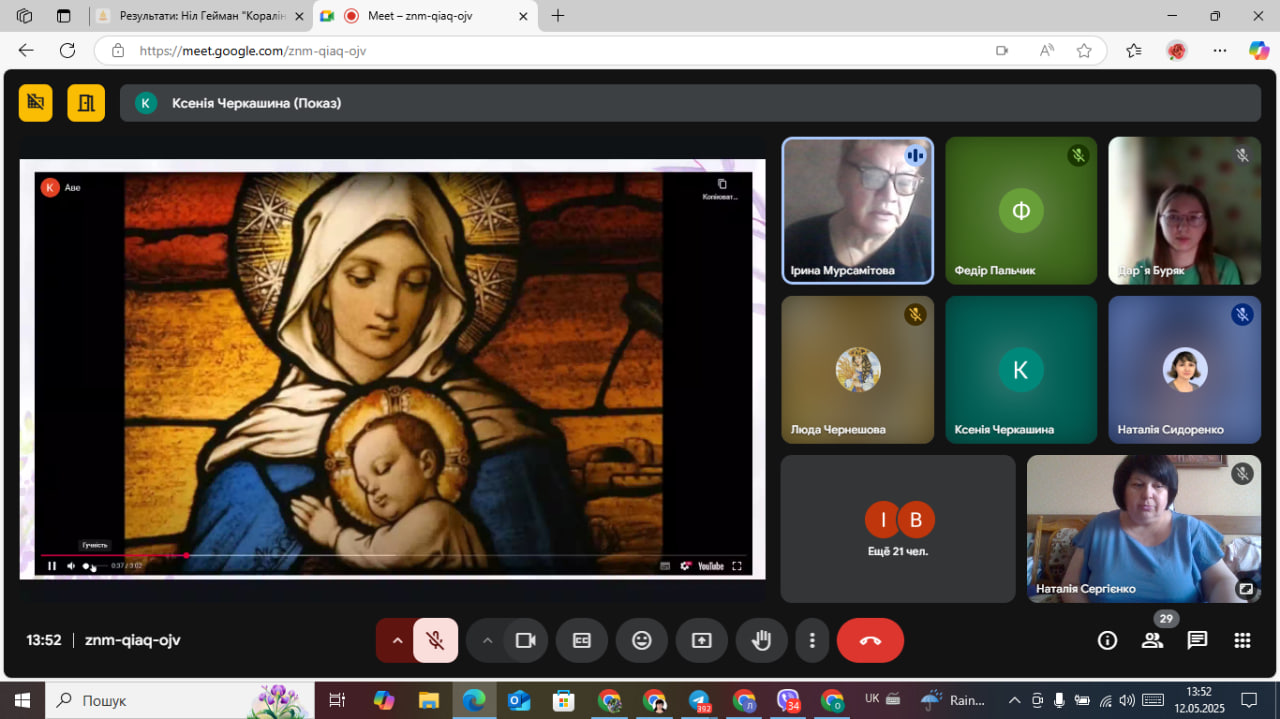The height and width of the screenshot is (719, 1280).
Task: Click the first yellow icon left of the presenter bar
Action: point(36,103)
